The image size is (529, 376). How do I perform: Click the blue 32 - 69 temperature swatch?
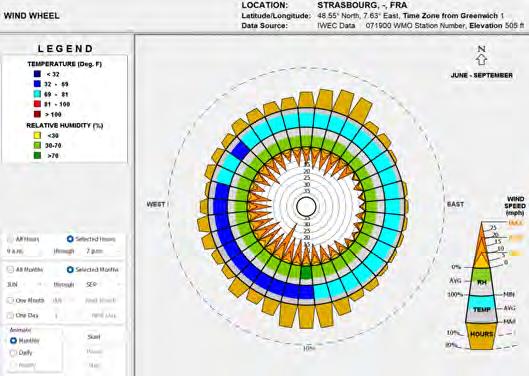[x=37, y=84]
